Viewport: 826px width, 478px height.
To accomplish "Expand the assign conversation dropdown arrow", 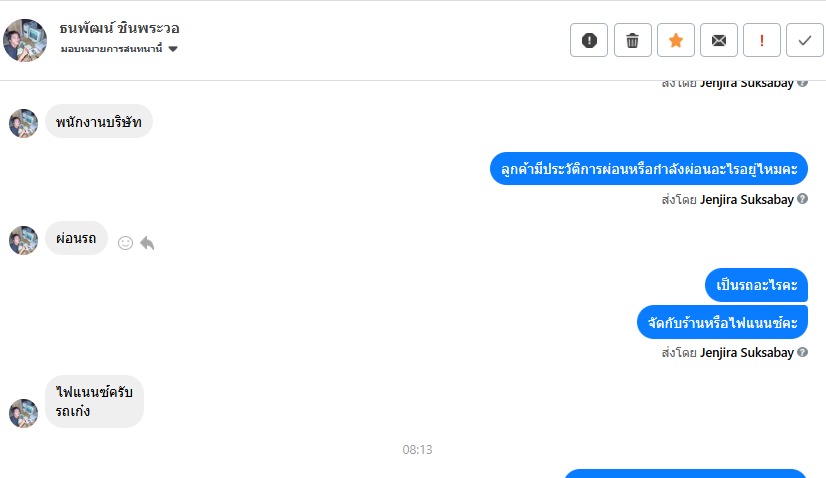I will click(x=173, y=49).
